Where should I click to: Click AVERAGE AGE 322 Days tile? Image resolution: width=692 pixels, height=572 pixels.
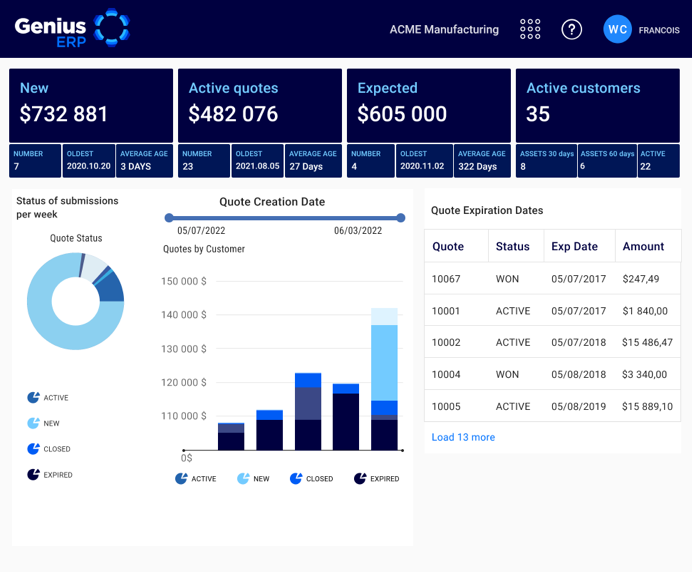click(x=482, y=161)
